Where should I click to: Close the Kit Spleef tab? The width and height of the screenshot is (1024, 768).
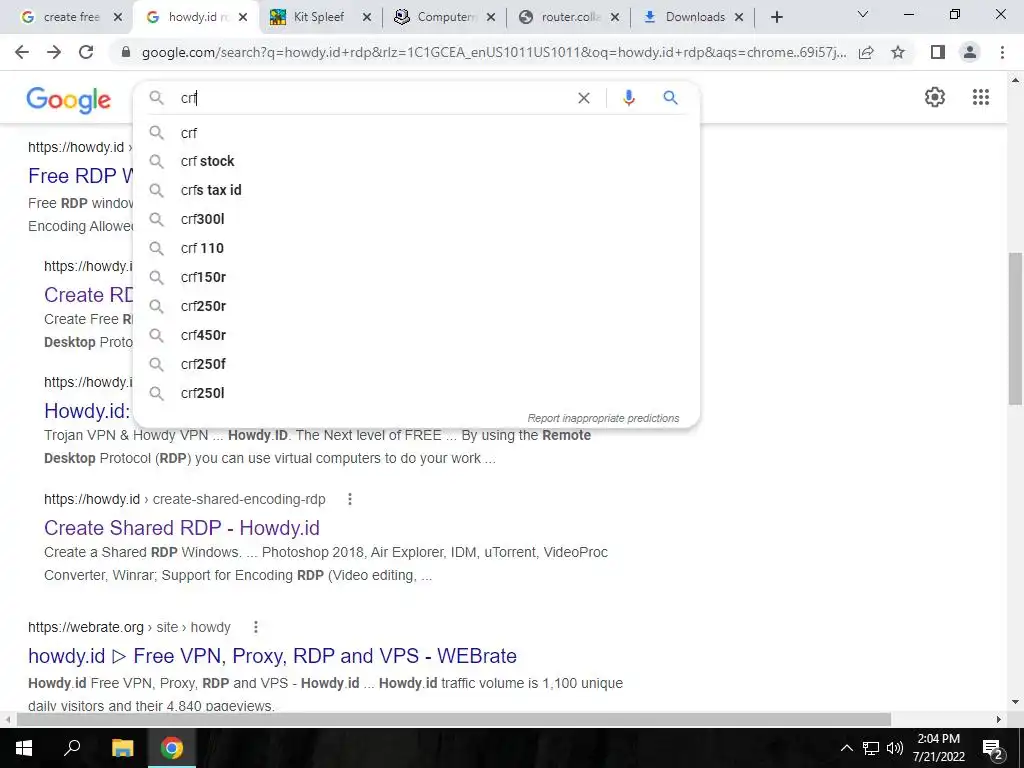tap(367, 18)
